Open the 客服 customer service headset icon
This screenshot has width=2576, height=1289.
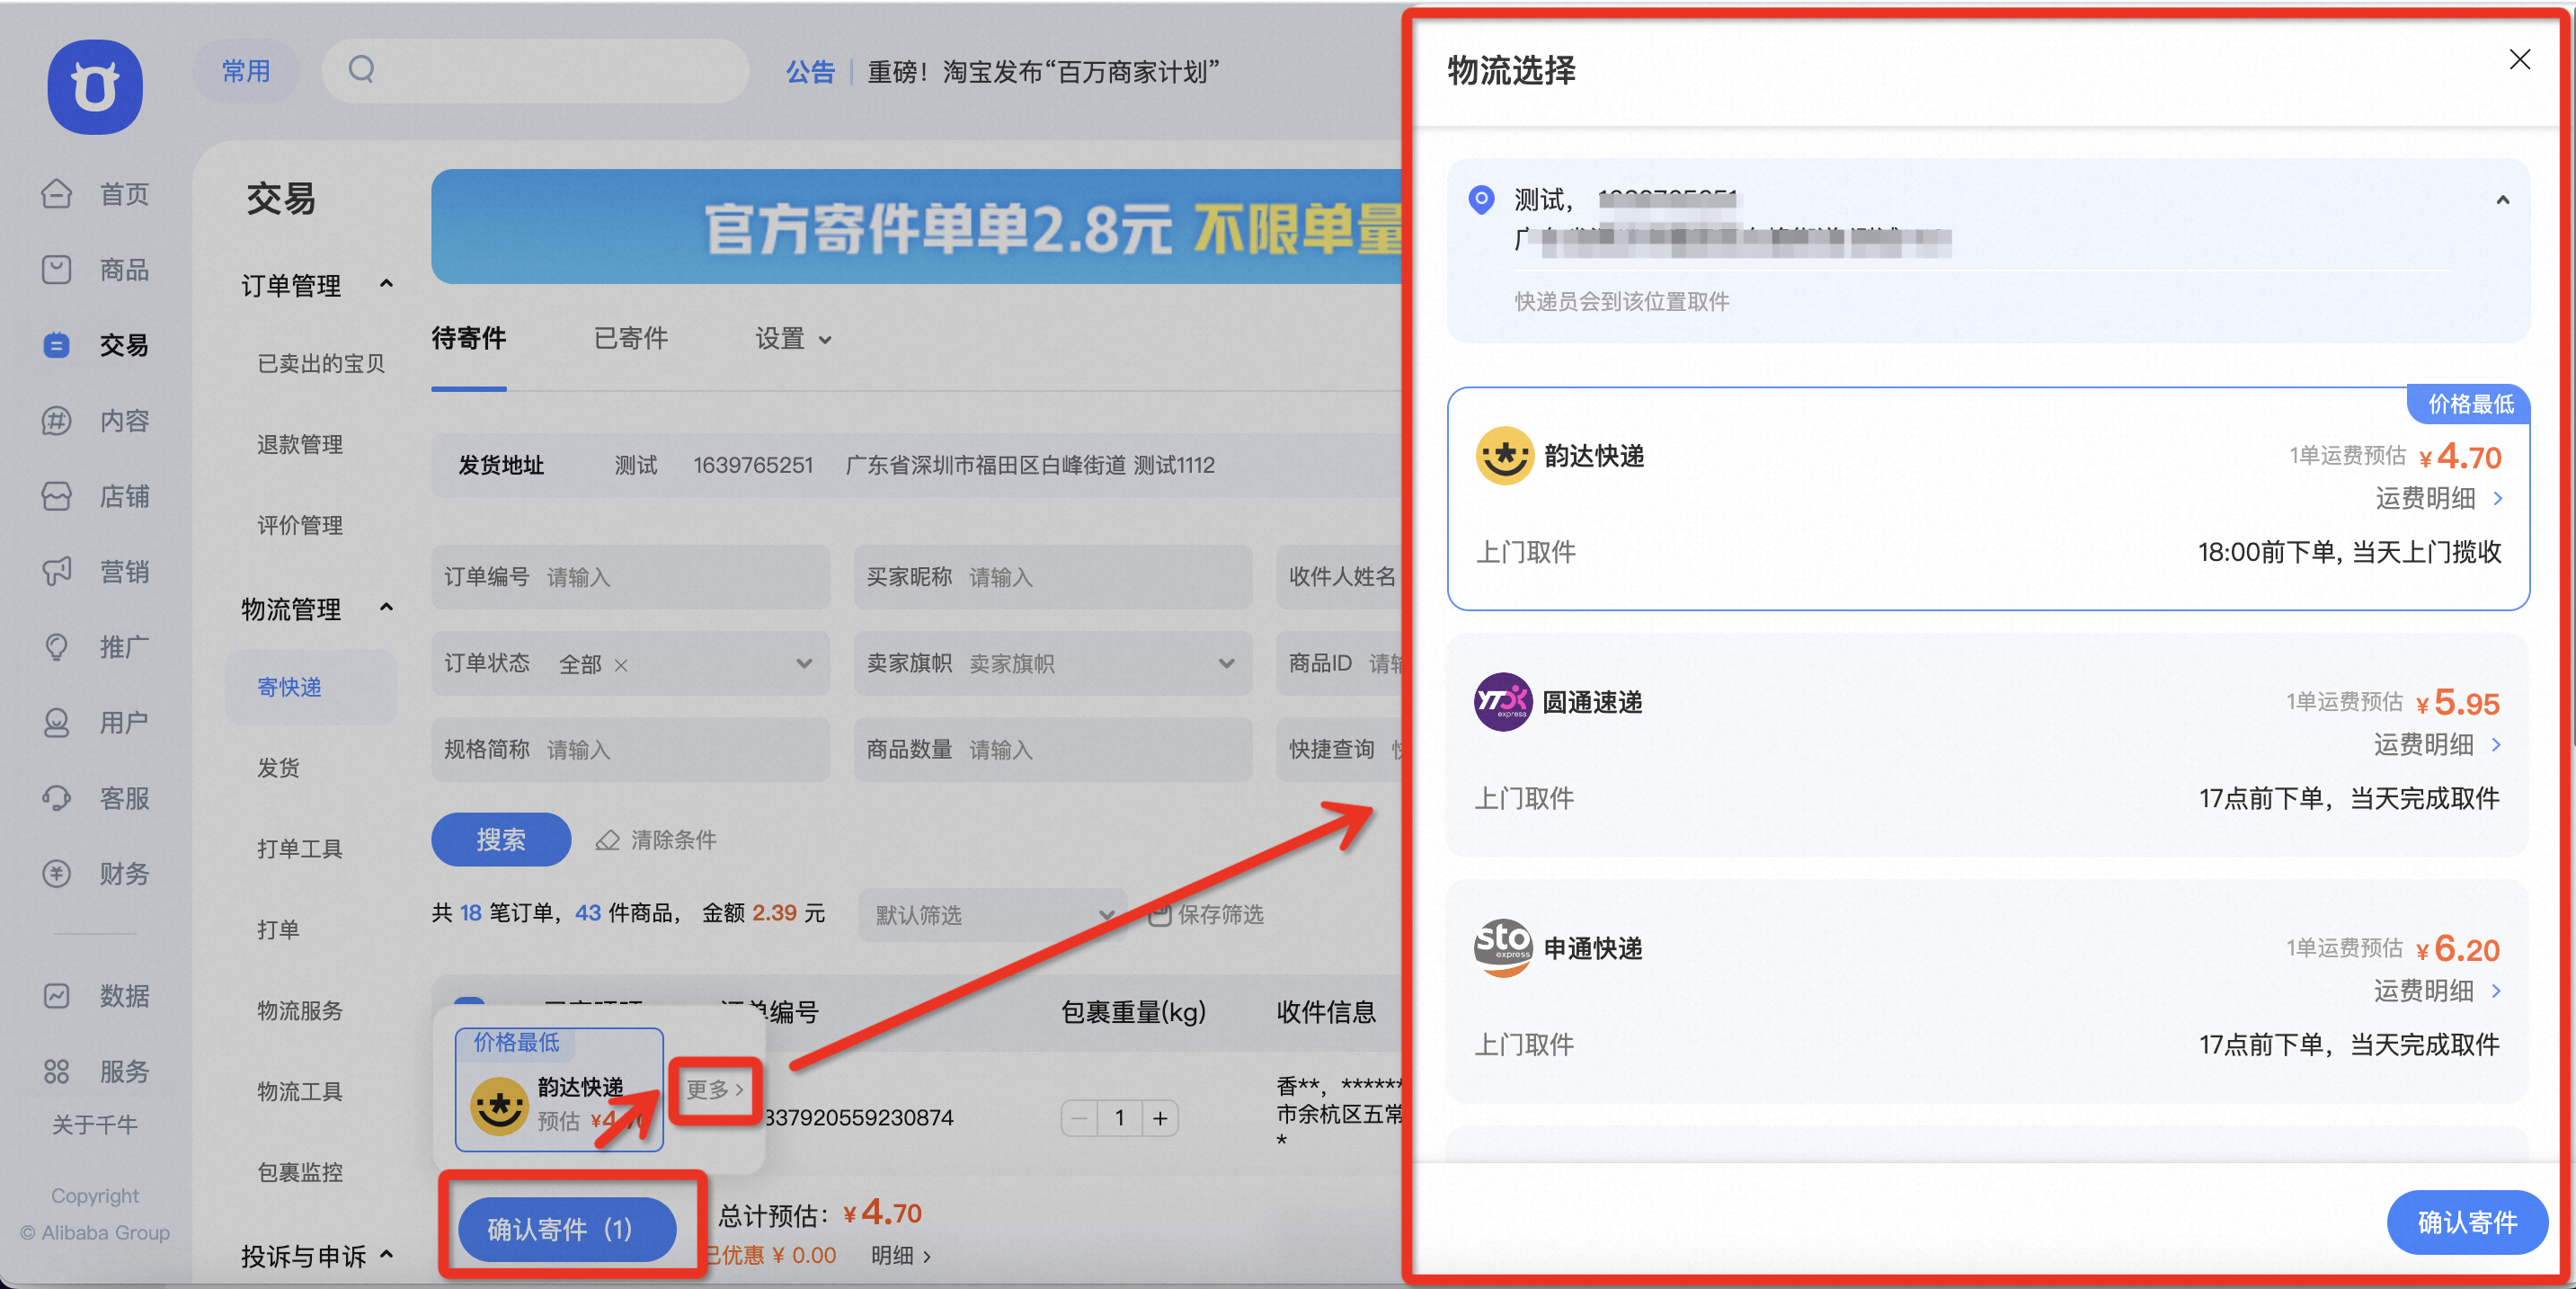click(x=57, y=798)
